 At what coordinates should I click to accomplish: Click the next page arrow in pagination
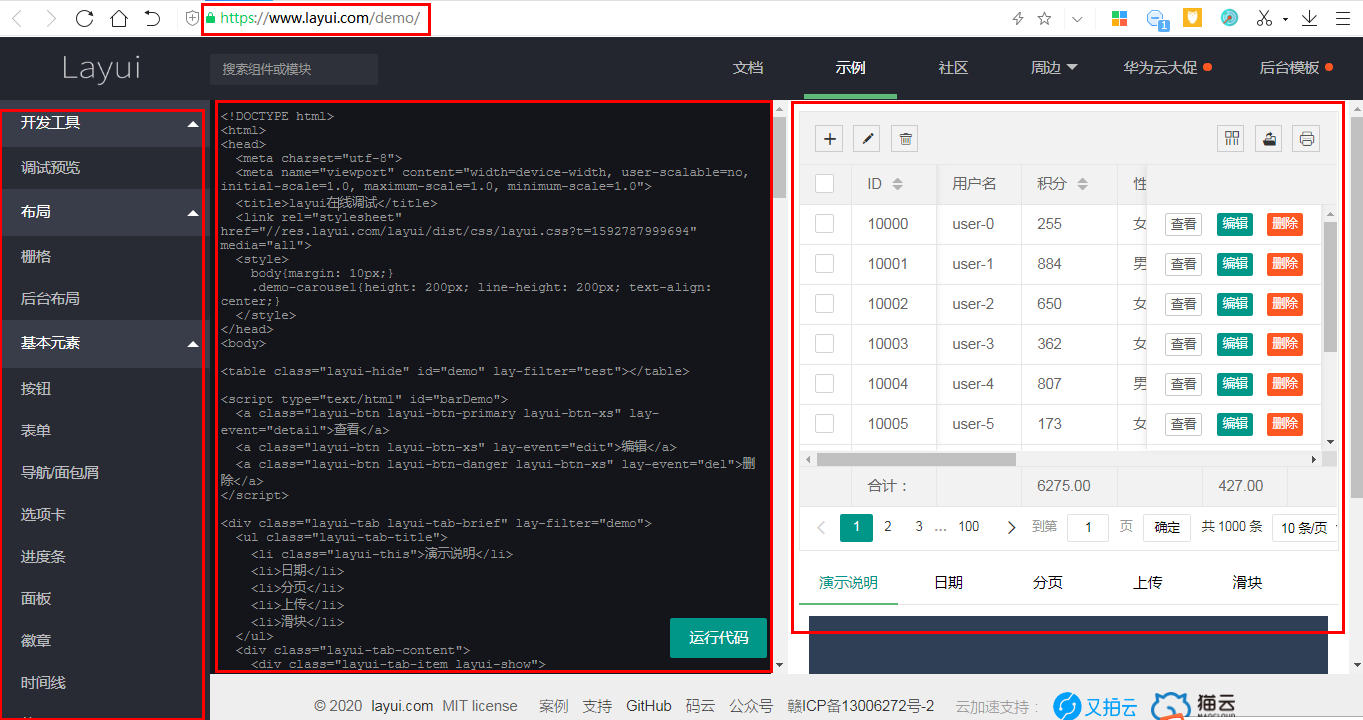click(x=1011, y=527)
